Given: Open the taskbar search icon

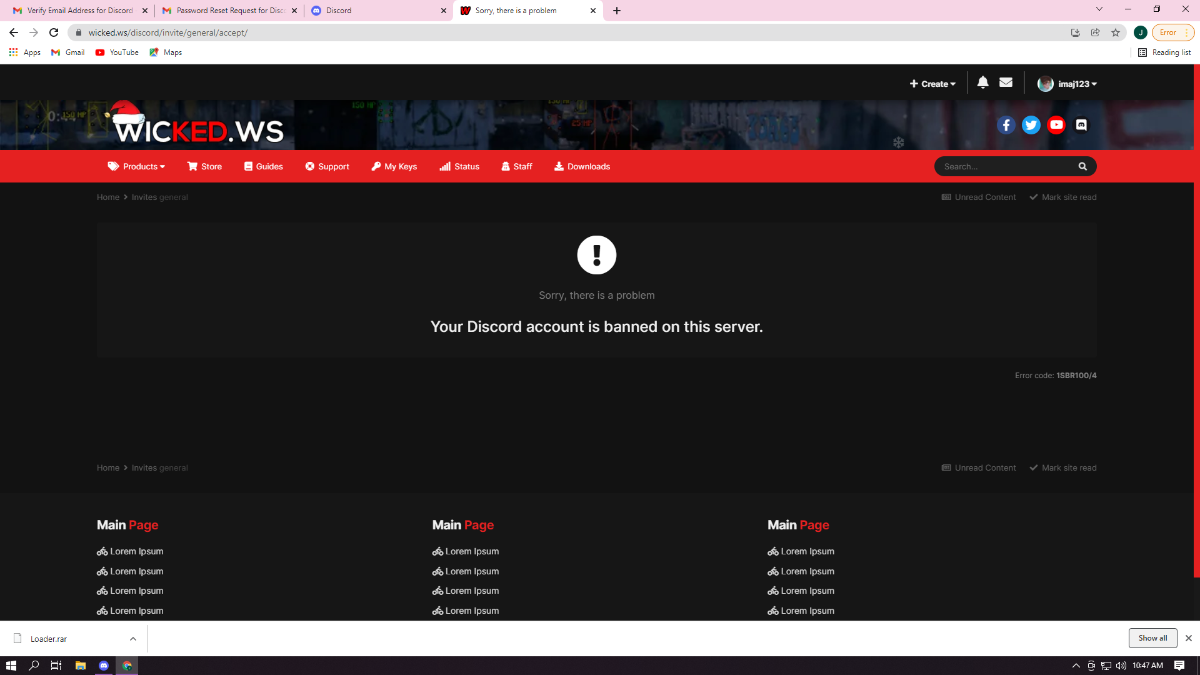Looking at the screenshot, I should coord(35,665).
